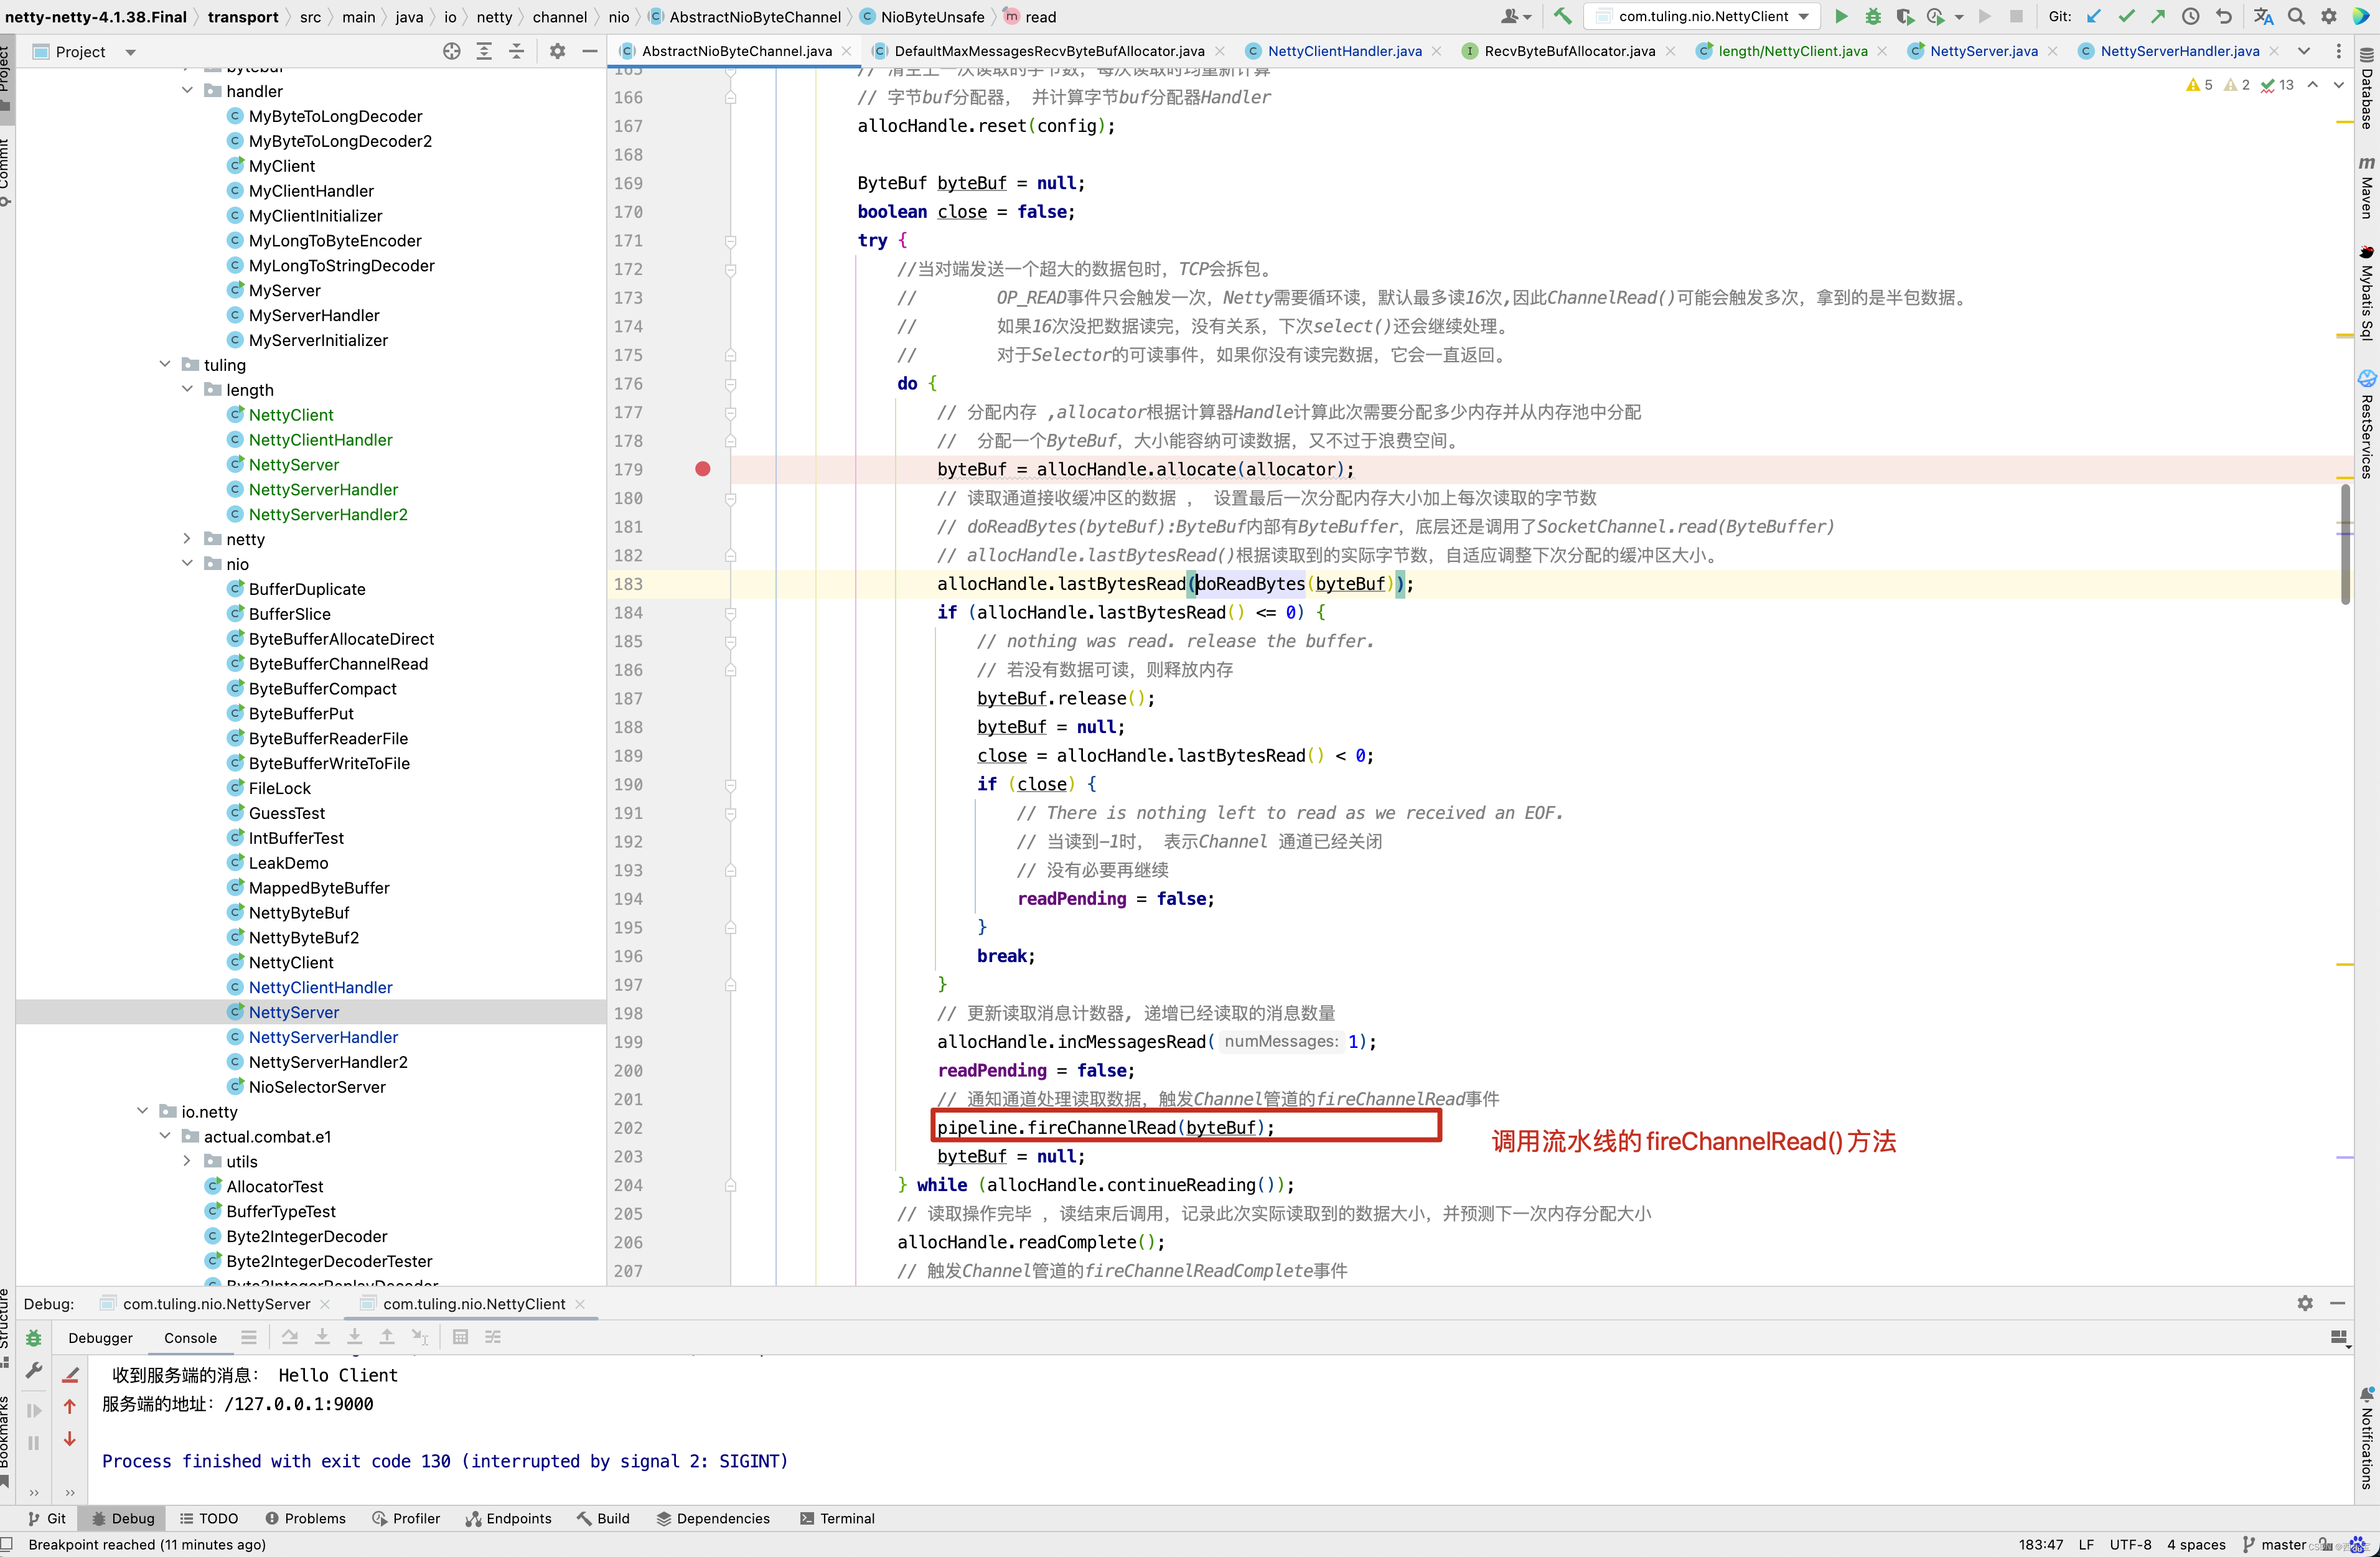The height and width of the screenshot is (1557, 2380).
Task: Open Search Everywhere magnifier icon
Action: coord(2297,16)
